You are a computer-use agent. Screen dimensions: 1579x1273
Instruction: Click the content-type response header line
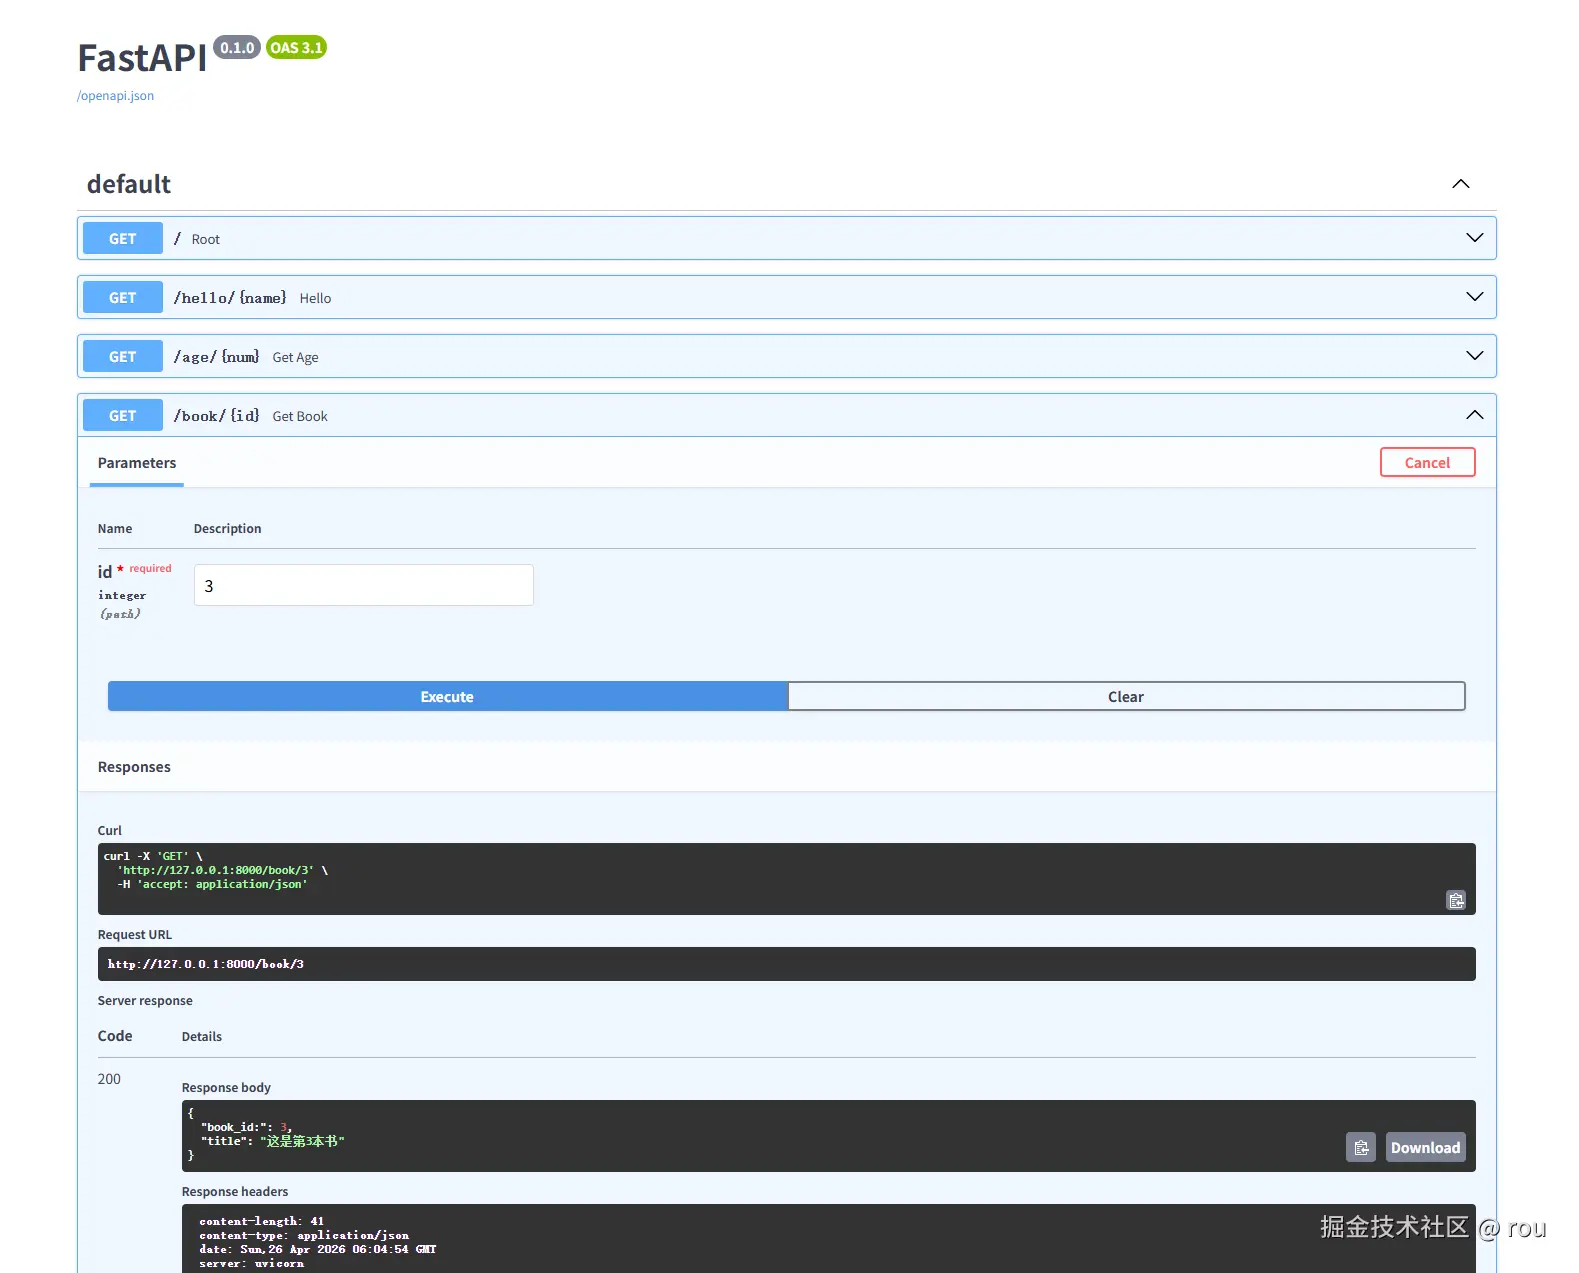(x=304, y=1235)
